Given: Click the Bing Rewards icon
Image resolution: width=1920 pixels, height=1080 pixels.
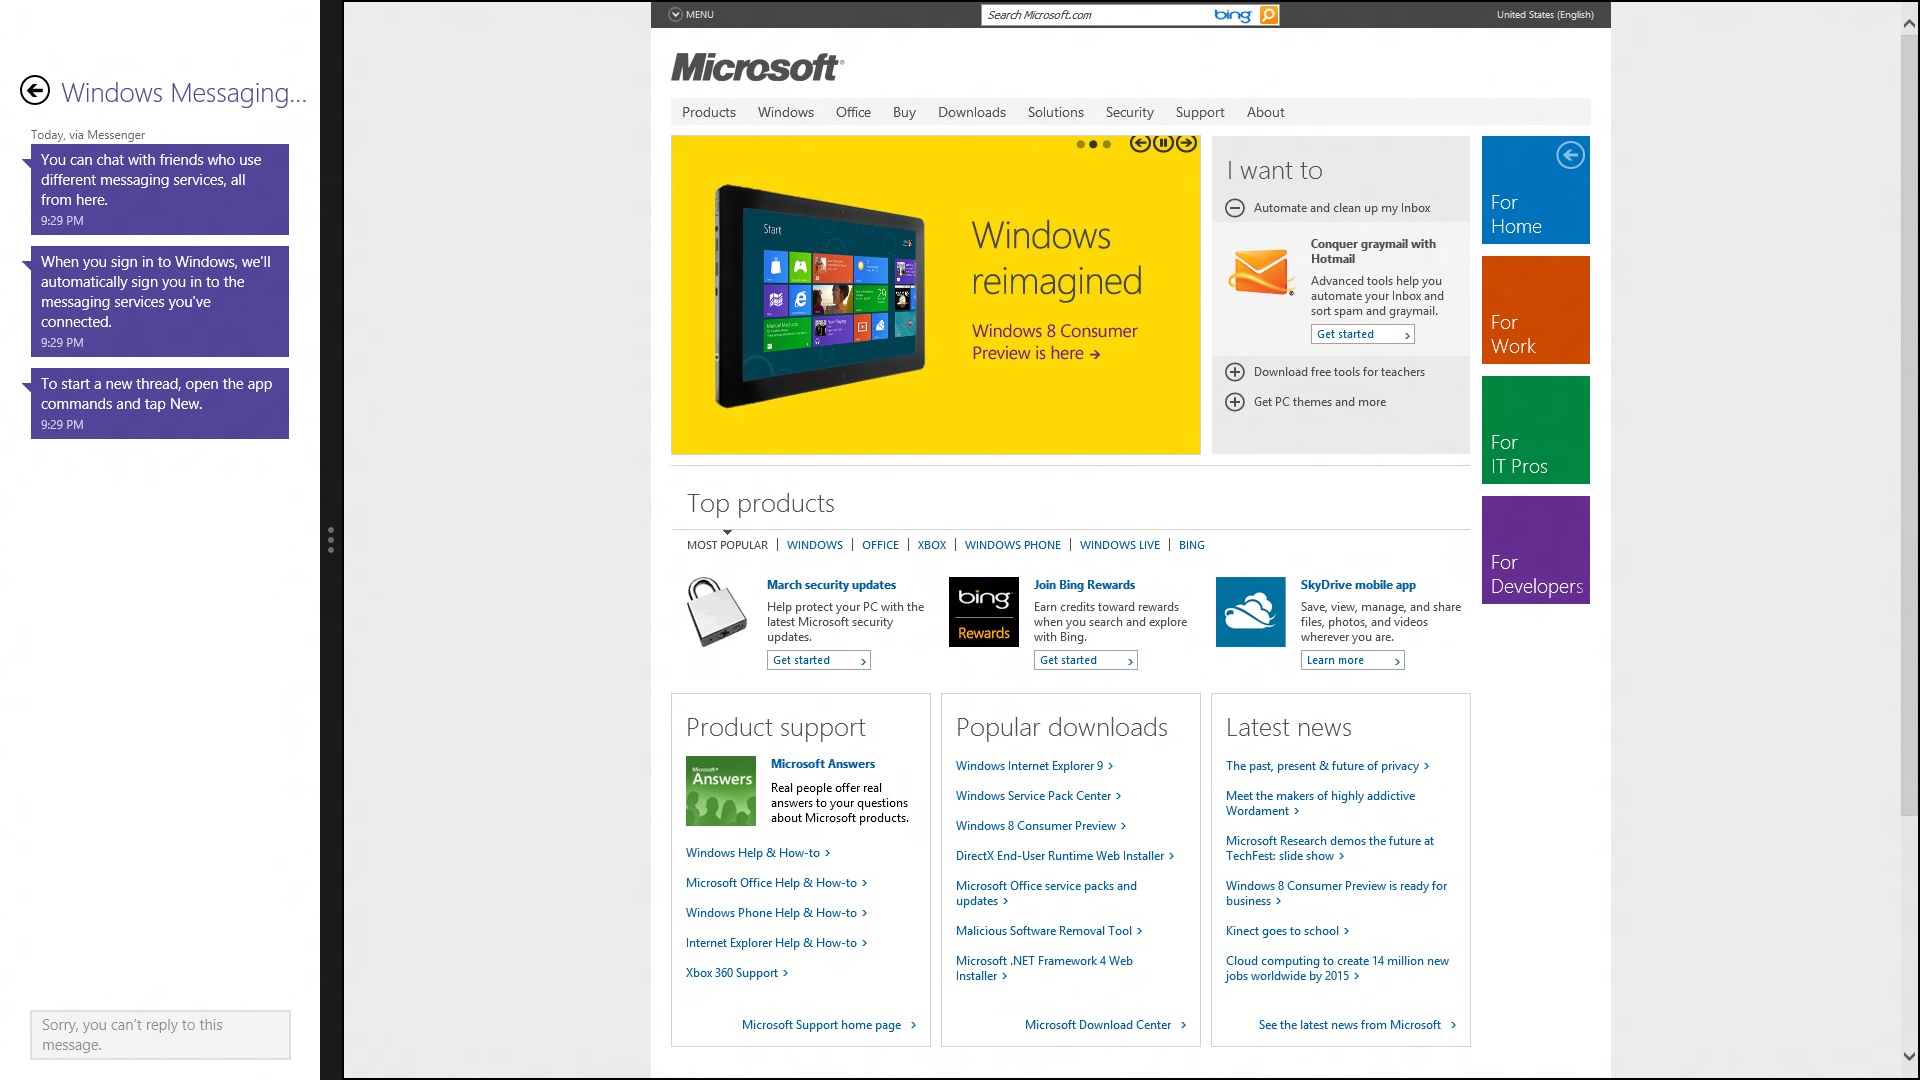Looking at the screenshot, I should (984, 612).
